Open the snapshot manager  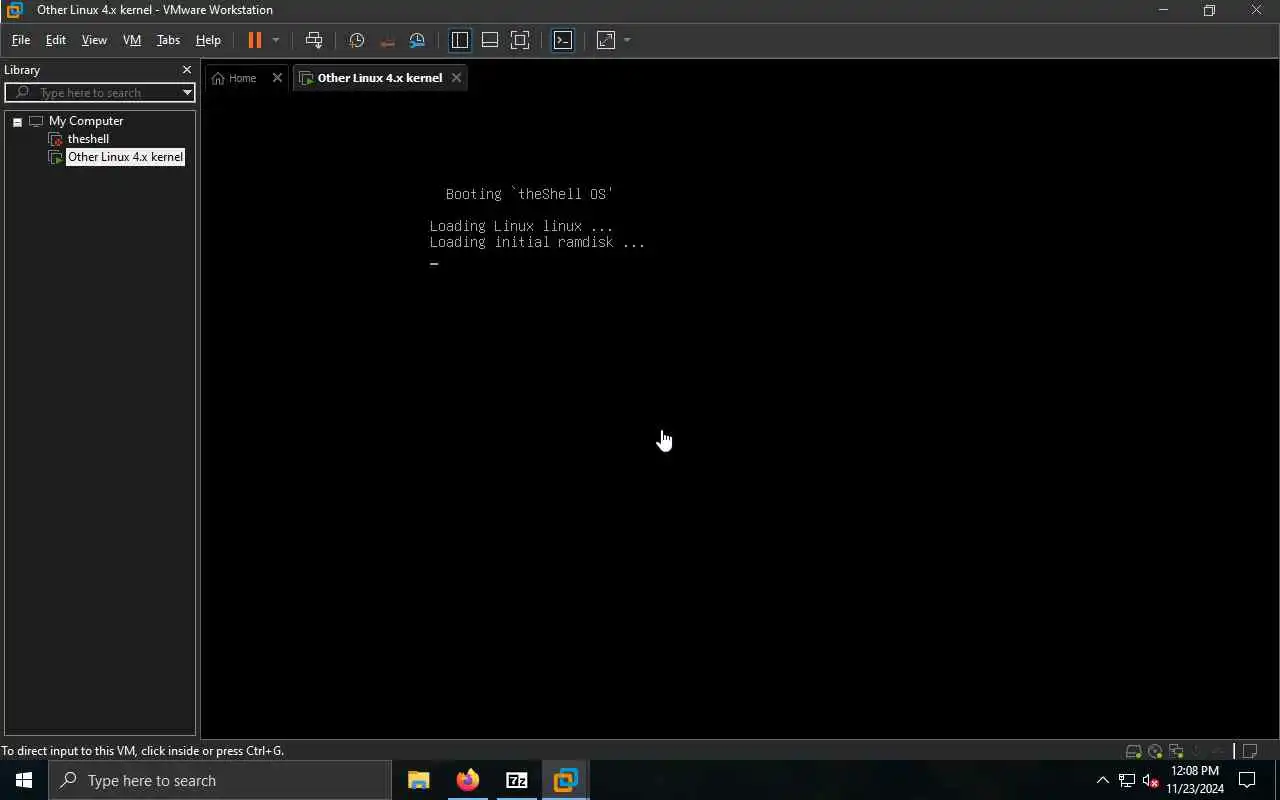click(x=417, y=40)
